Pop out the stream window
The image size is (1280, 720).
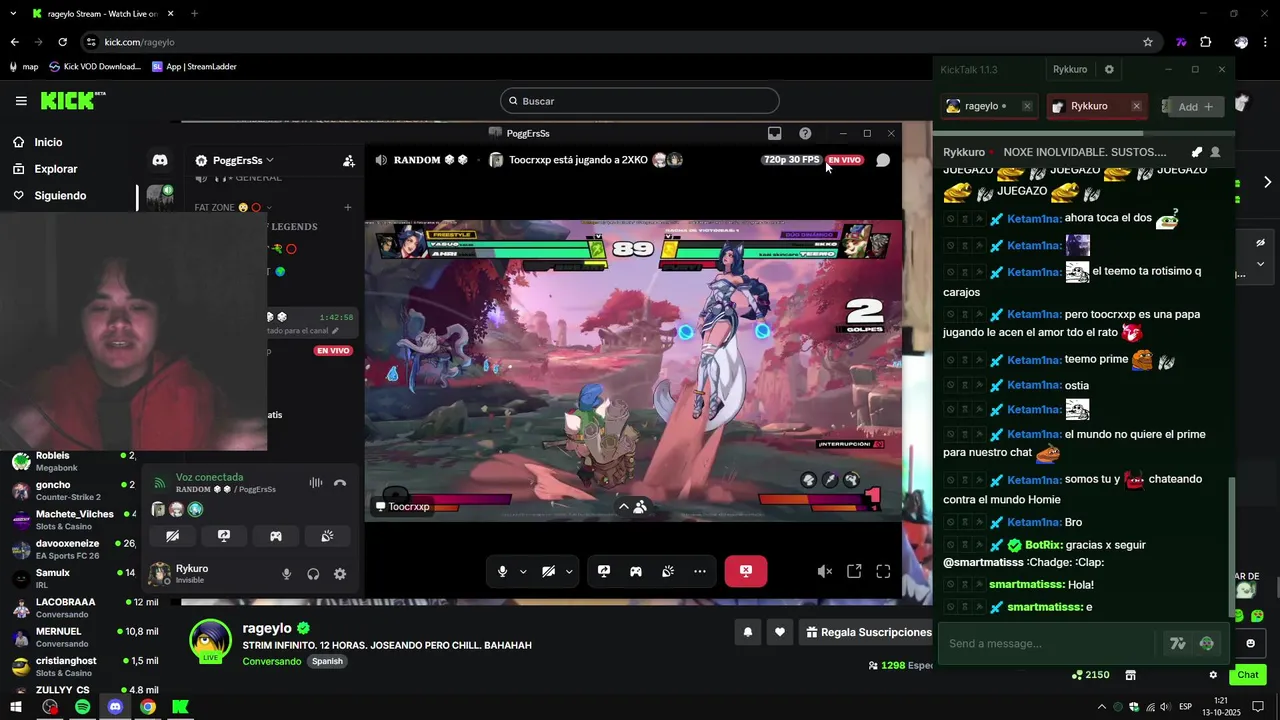[x=854, y=571]
